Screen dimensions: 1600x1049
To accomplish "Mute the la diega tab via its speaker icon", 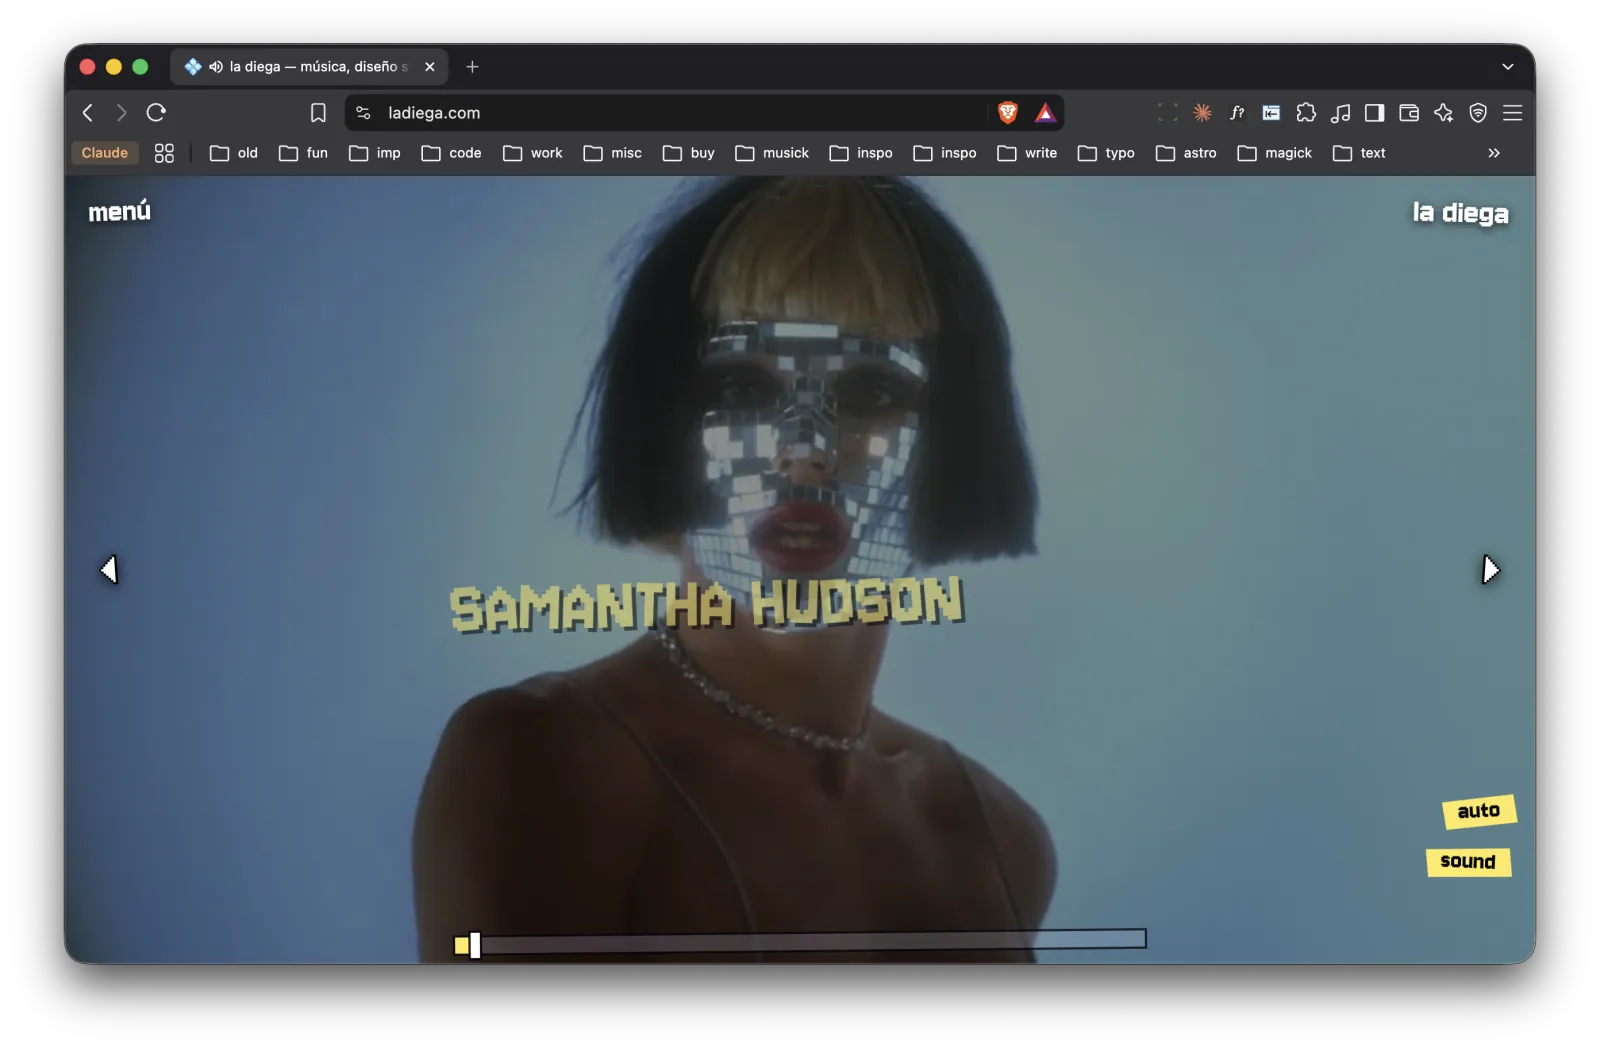I will (215, 67).
